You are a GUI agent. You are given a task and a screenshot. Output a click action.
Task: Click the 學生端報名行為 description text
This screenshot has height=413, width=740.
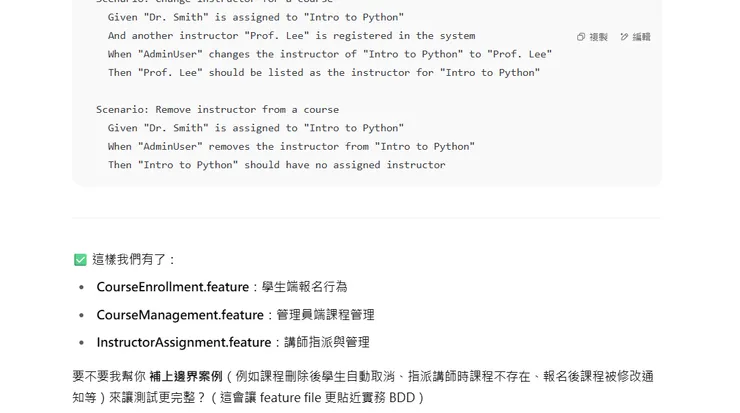[304, 287]
